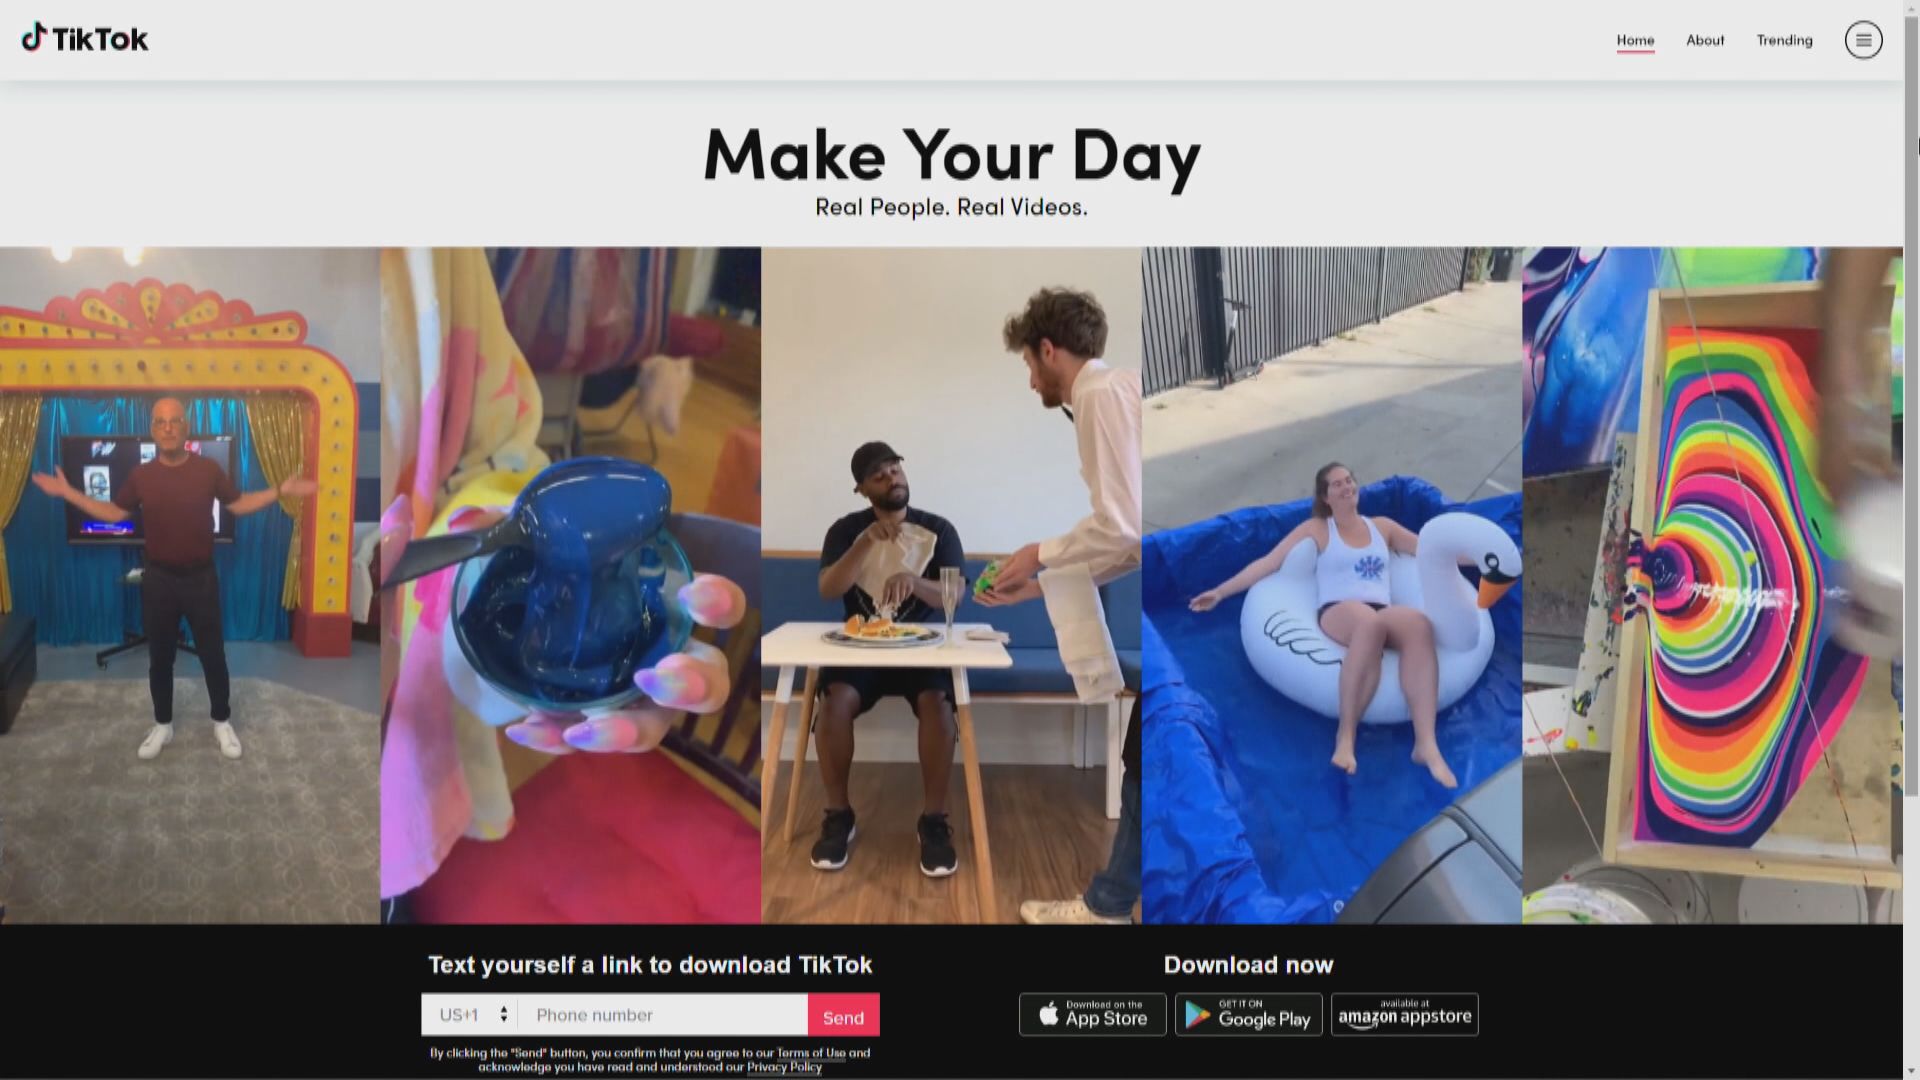Click the country code stepper arrows

coord(503,1014)
